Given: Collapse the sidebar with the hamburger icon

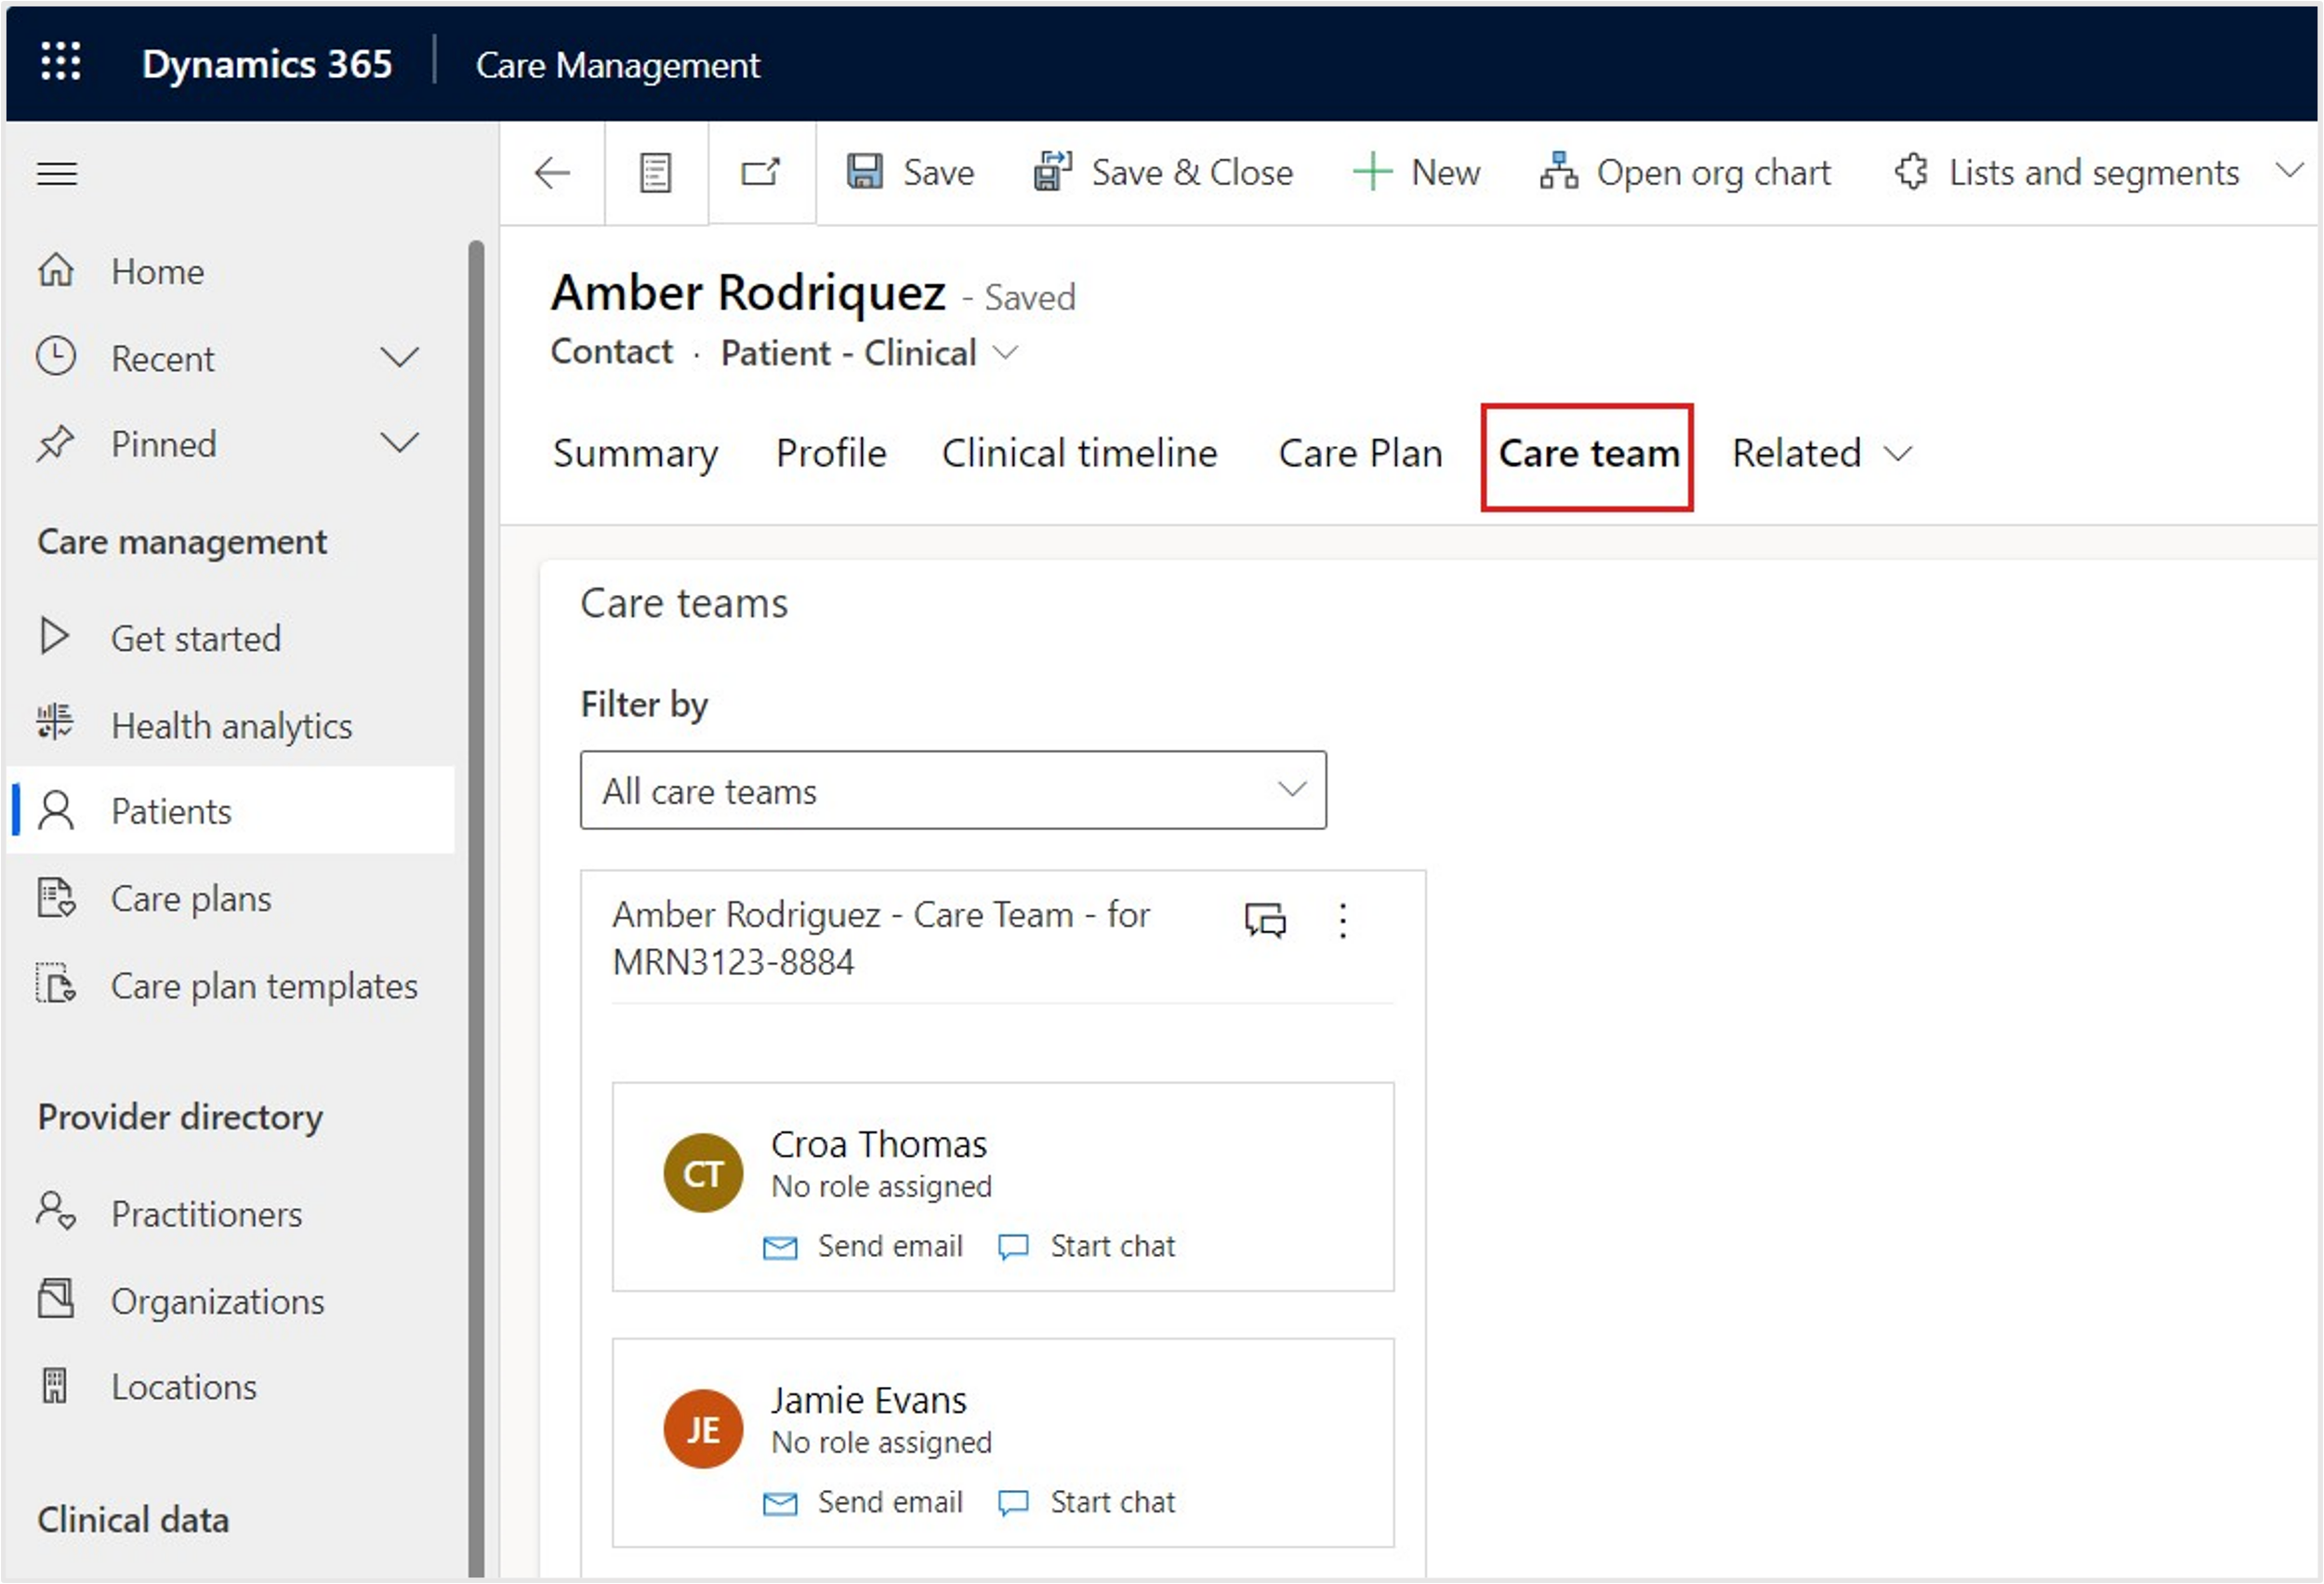Looking at the screenshot, I should (x=57, y=173).
